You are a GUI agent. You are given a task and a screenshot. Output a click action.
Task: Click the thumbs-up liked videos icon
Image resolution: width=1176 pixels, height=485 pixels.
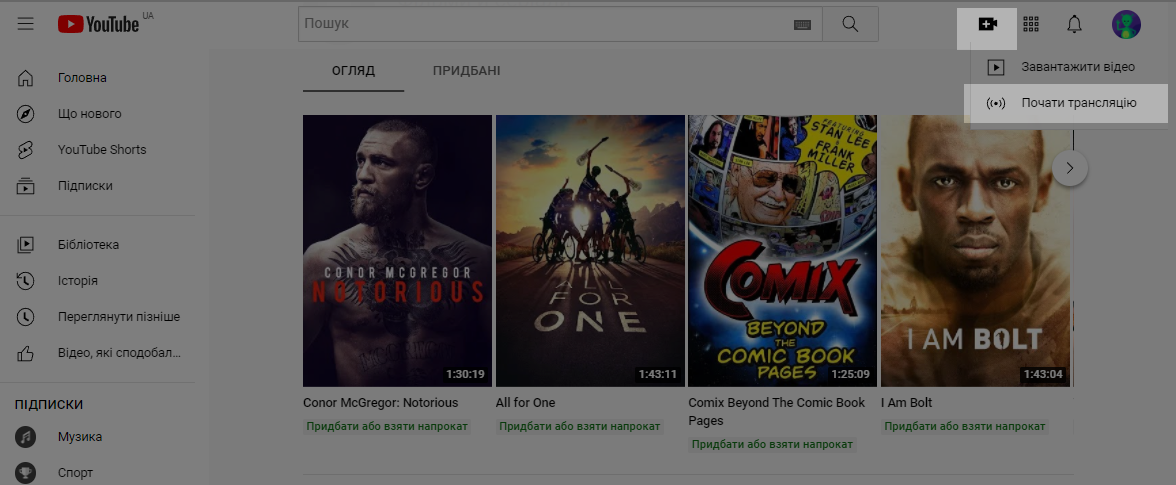point(26,352)
